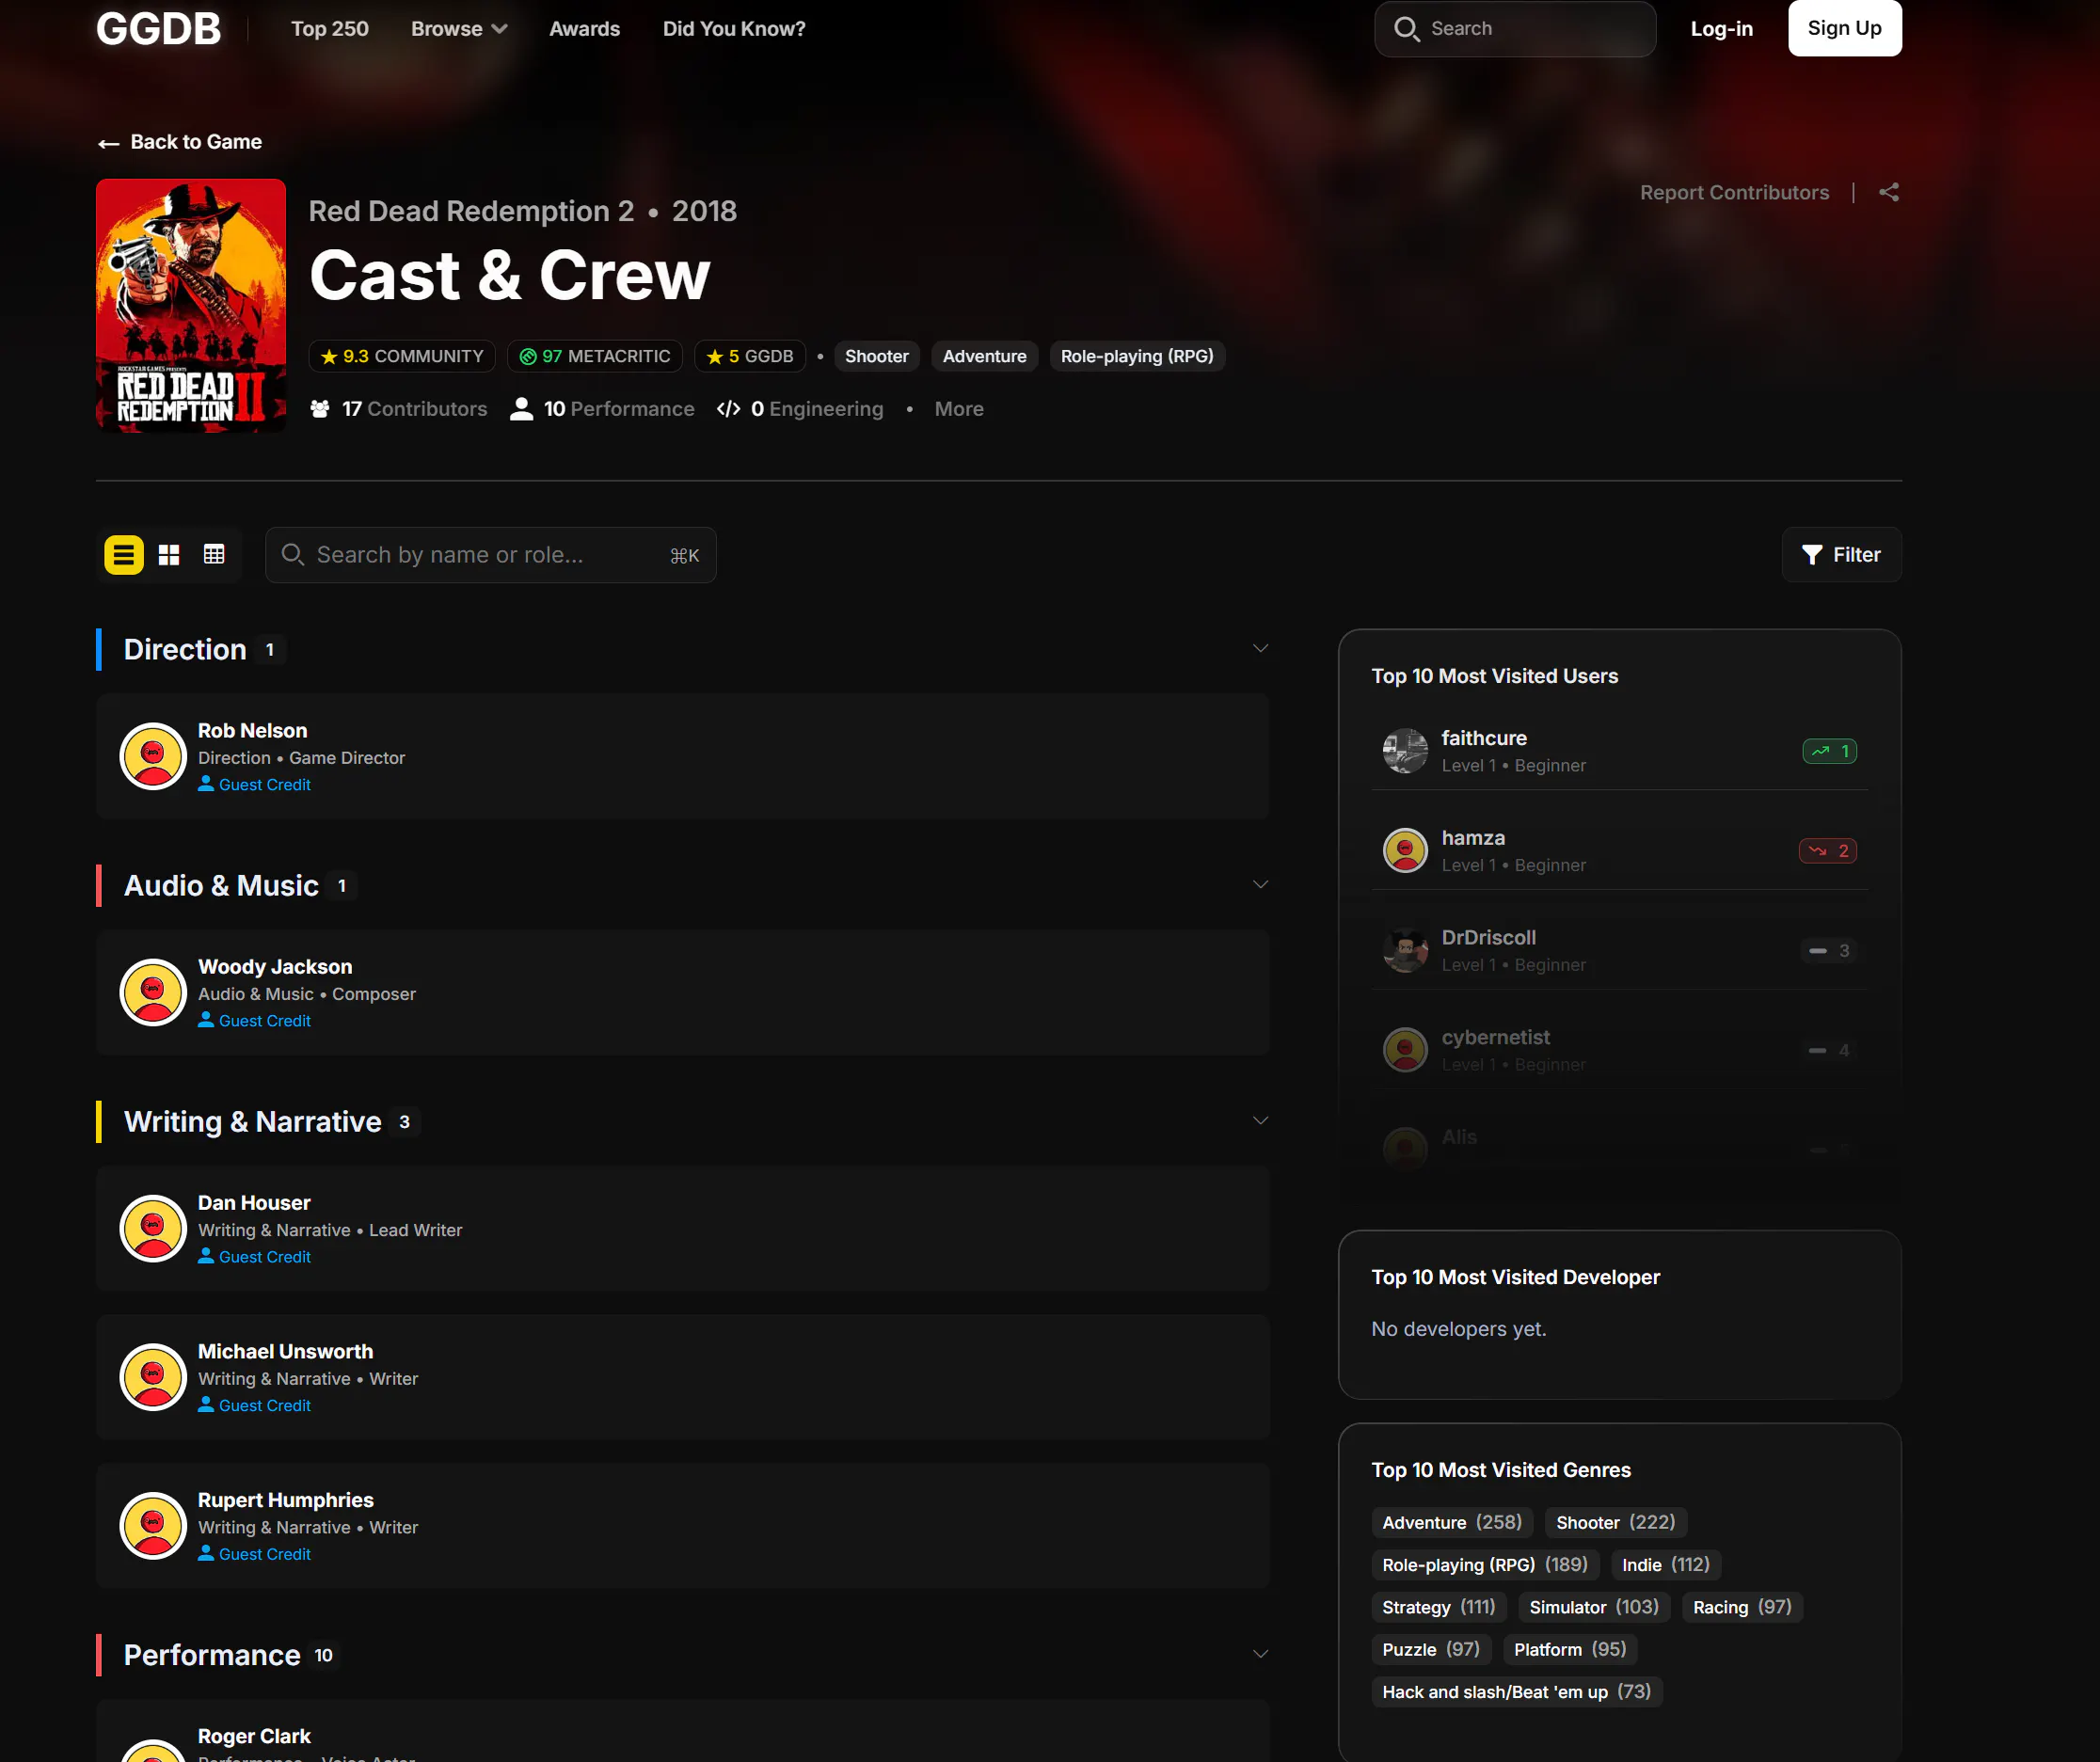Jump to the 10 Performance section

(x=602, y=409)
